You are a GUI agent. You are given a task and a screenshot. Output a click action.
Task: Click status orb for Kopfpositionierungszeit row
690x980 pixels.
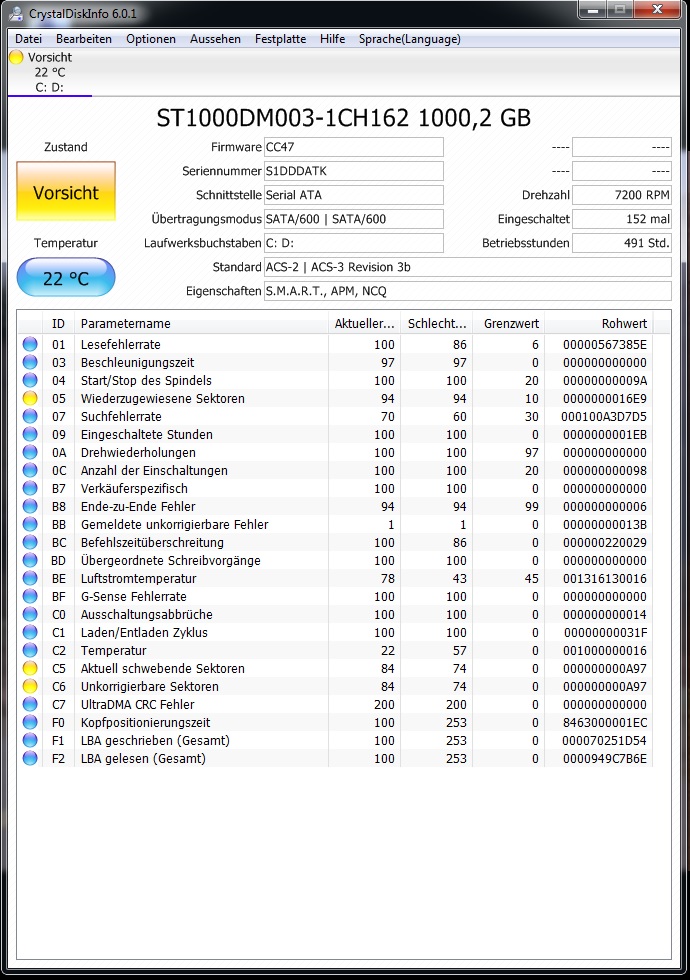(x=29, y=722)
